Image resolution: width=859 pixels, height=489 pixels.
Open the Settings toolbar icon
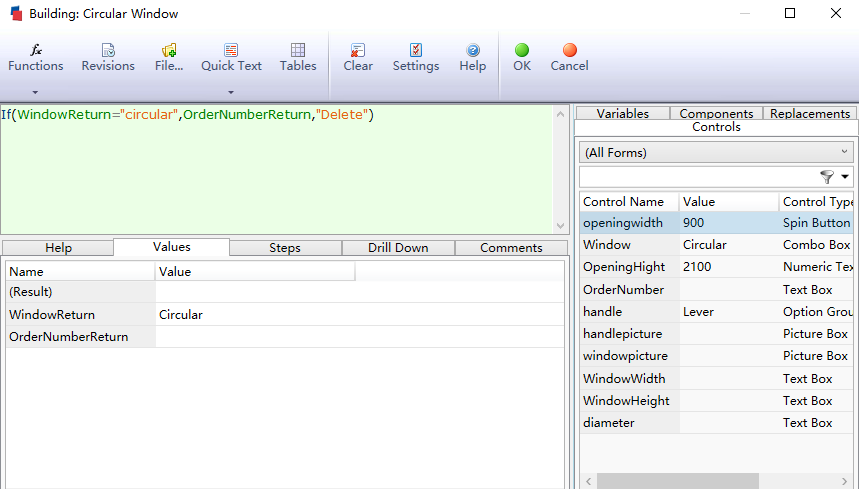point(416,50)
